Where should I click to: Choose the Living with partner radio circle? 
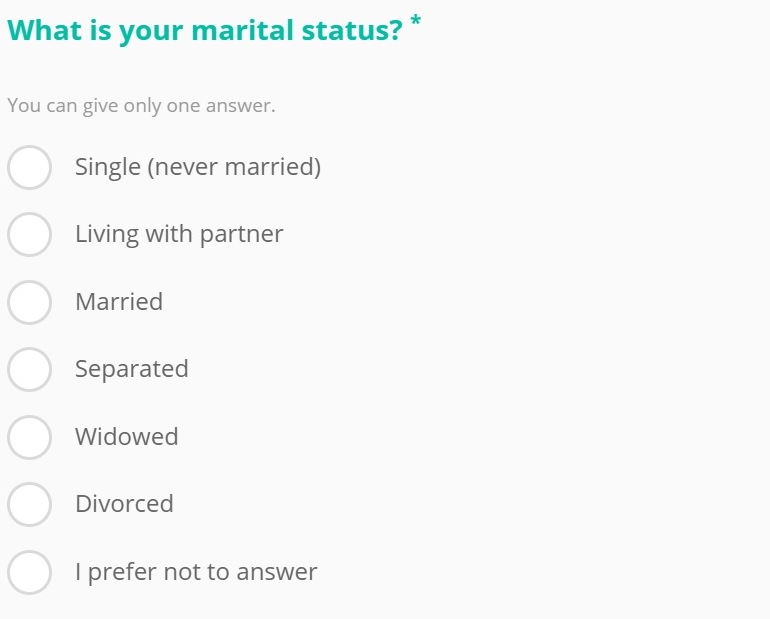pos(29,235)
